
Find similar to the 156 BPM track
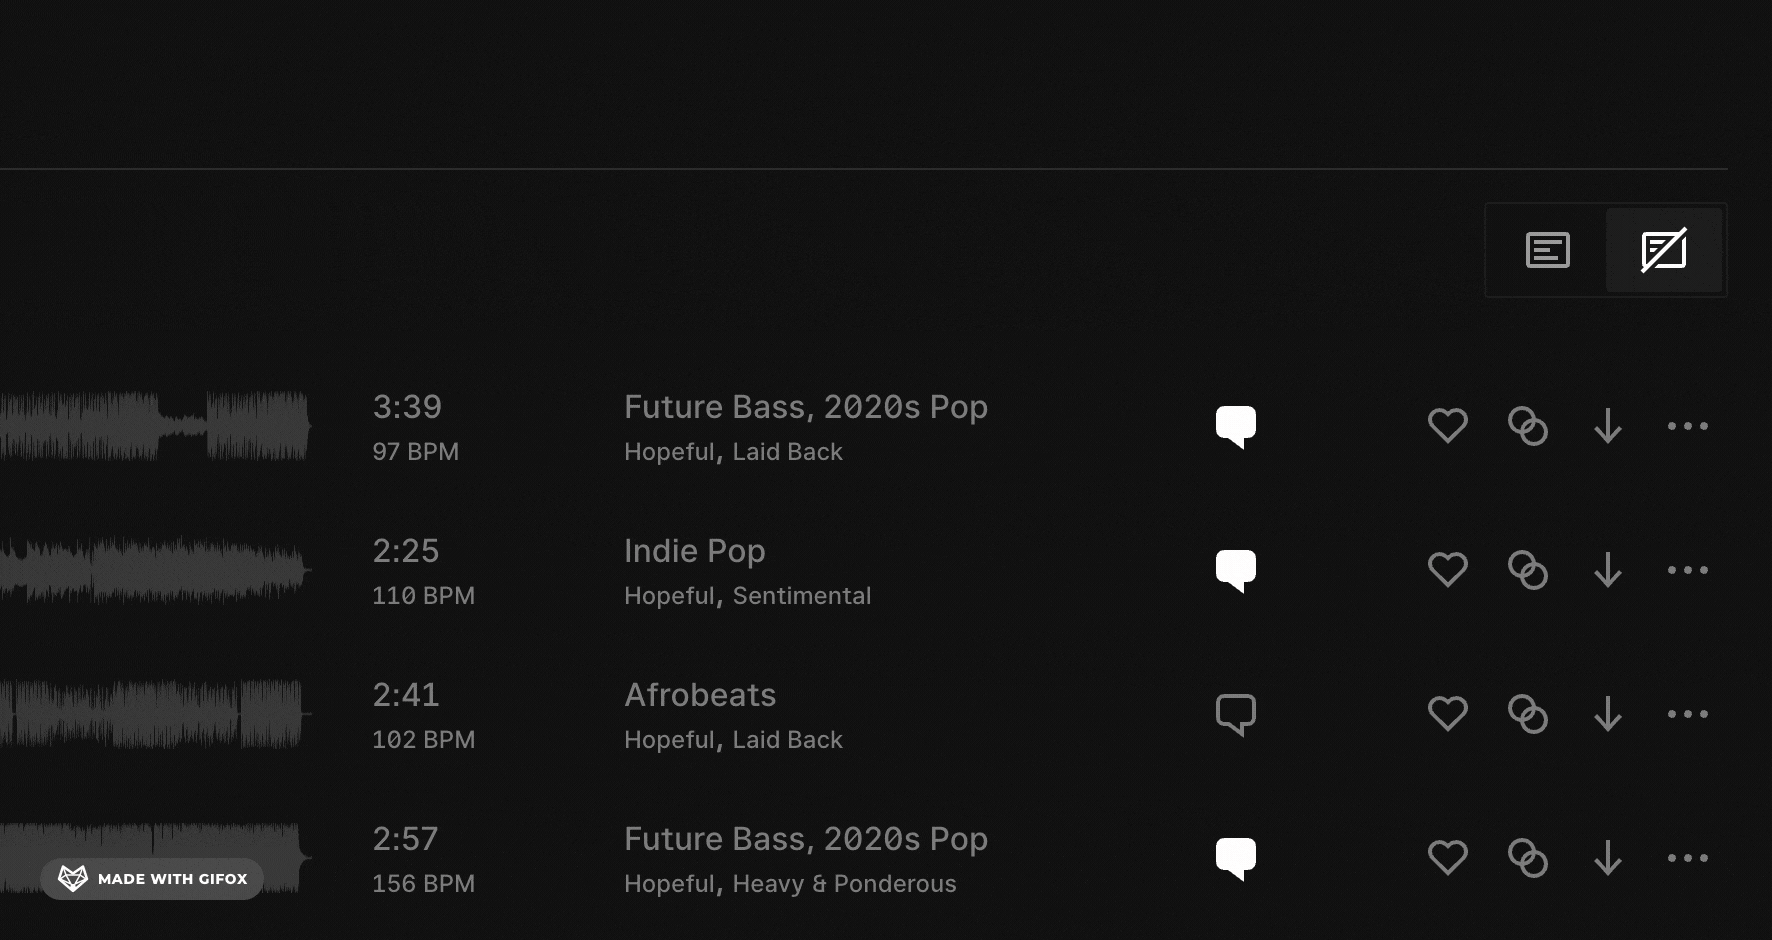pyautogui.click(x=1527, y=858)
